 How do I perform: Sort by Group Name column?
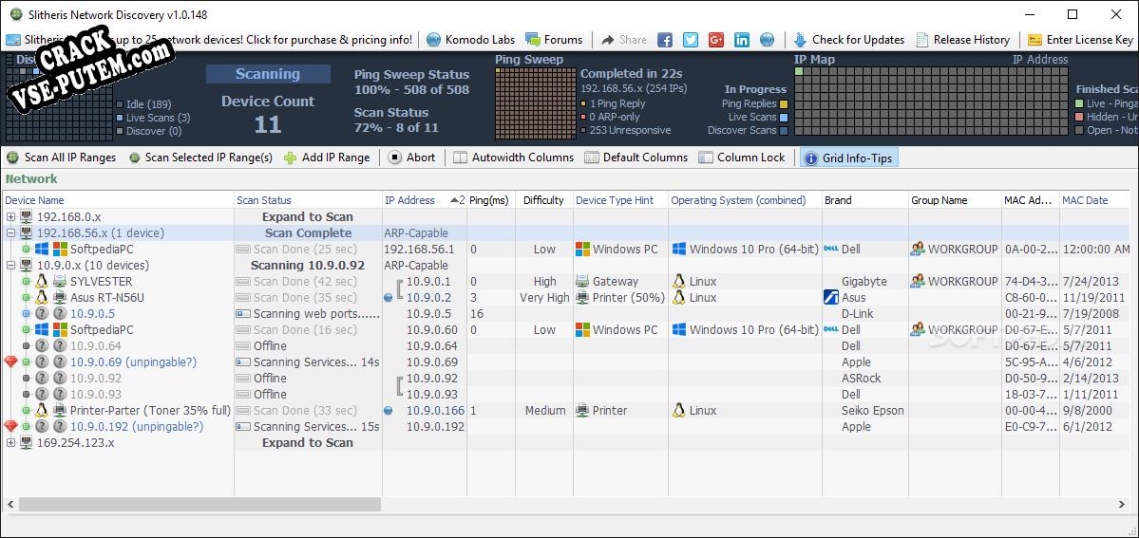point(954,200)
